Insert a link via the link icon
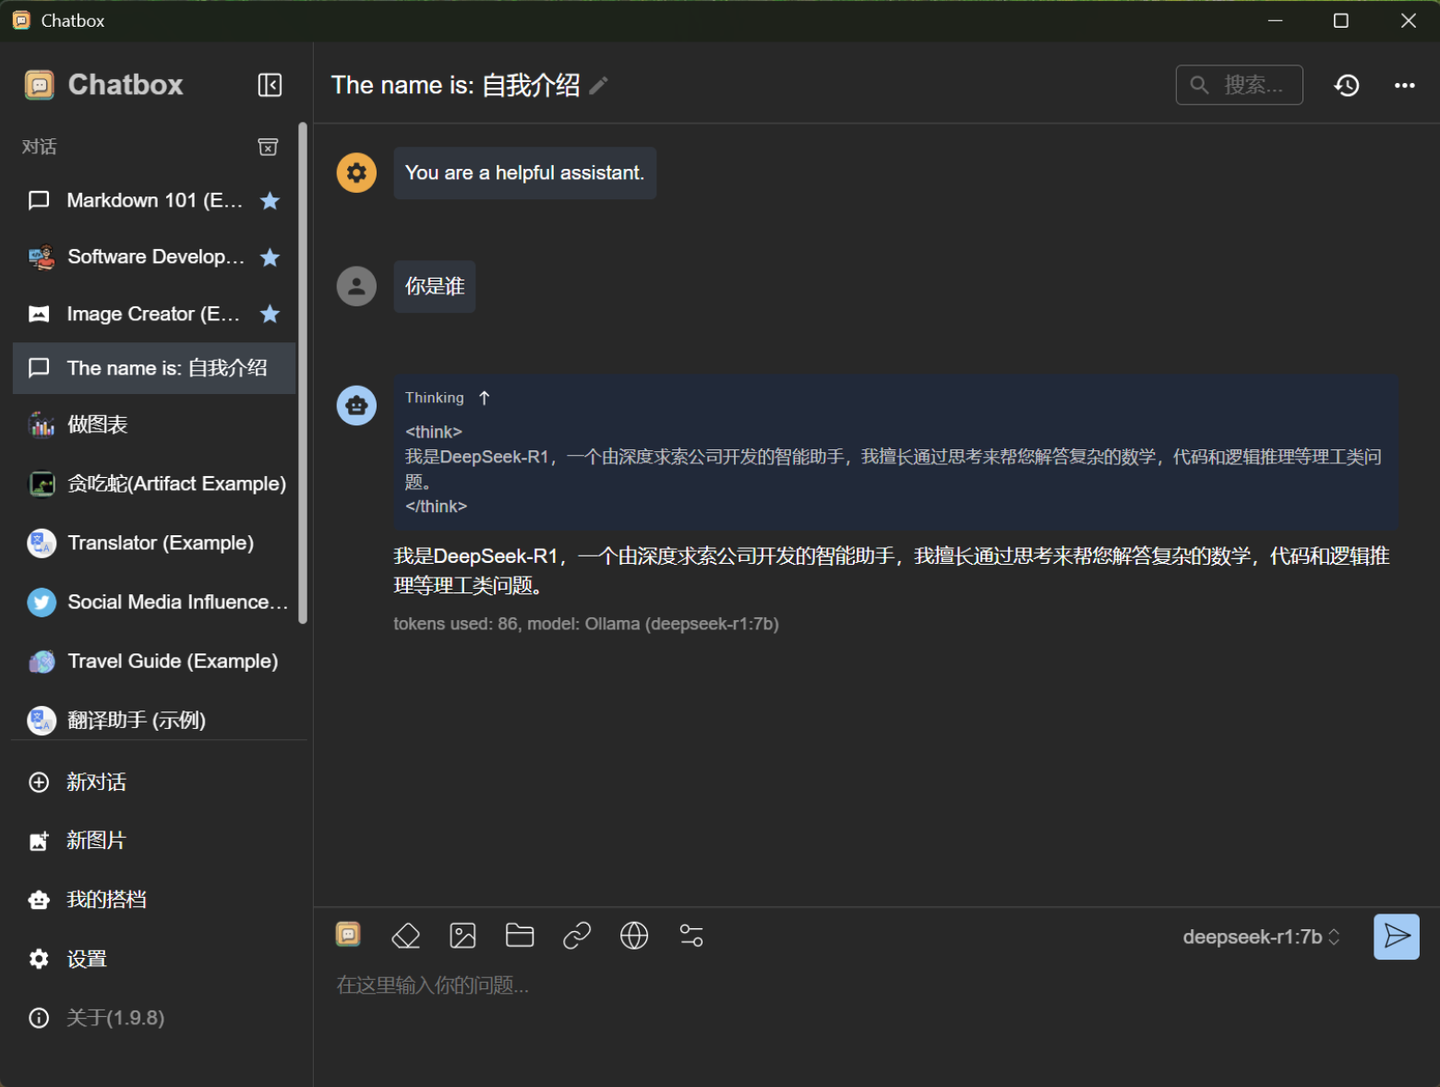1440x1087 pixels. point(576,936)
